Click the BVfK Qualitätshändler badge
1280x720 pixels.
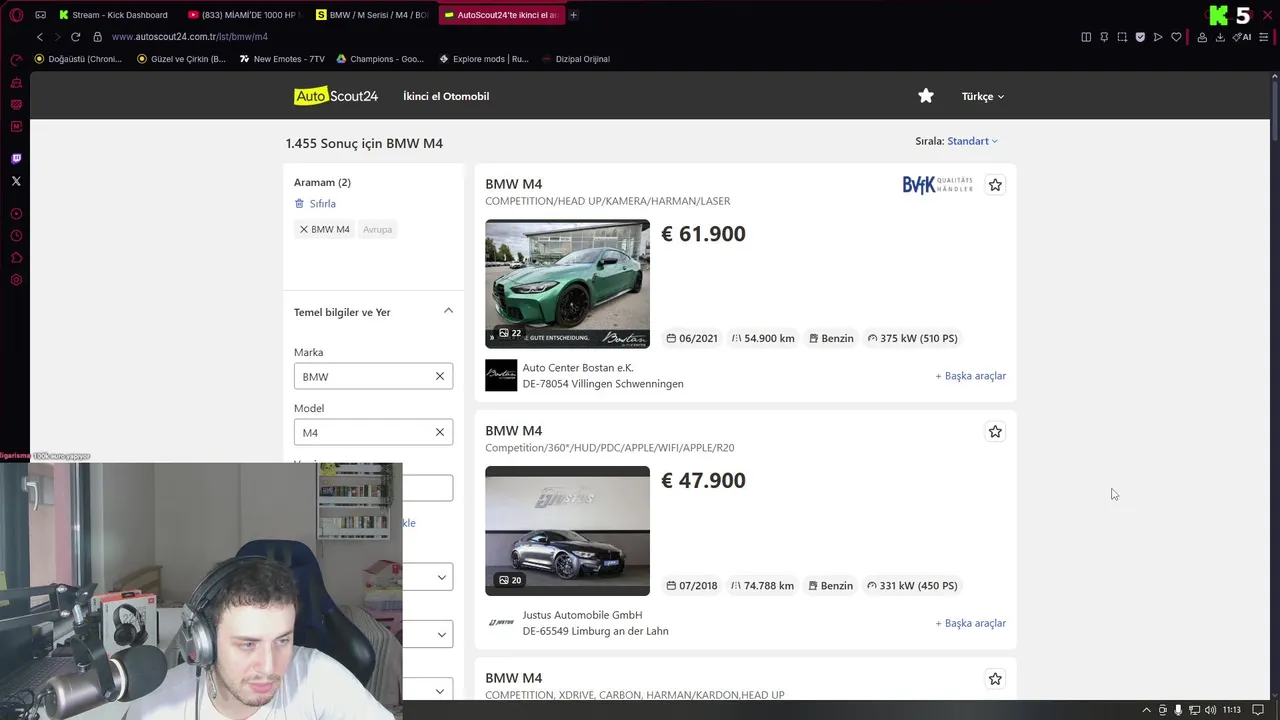(937, 185)
